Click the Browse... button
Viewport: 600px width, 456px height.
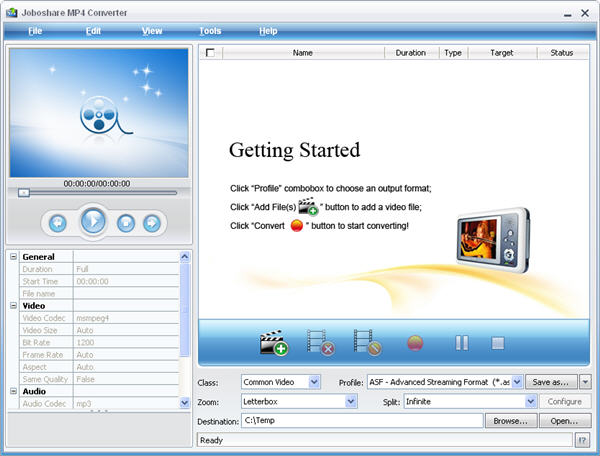(511, 421)
